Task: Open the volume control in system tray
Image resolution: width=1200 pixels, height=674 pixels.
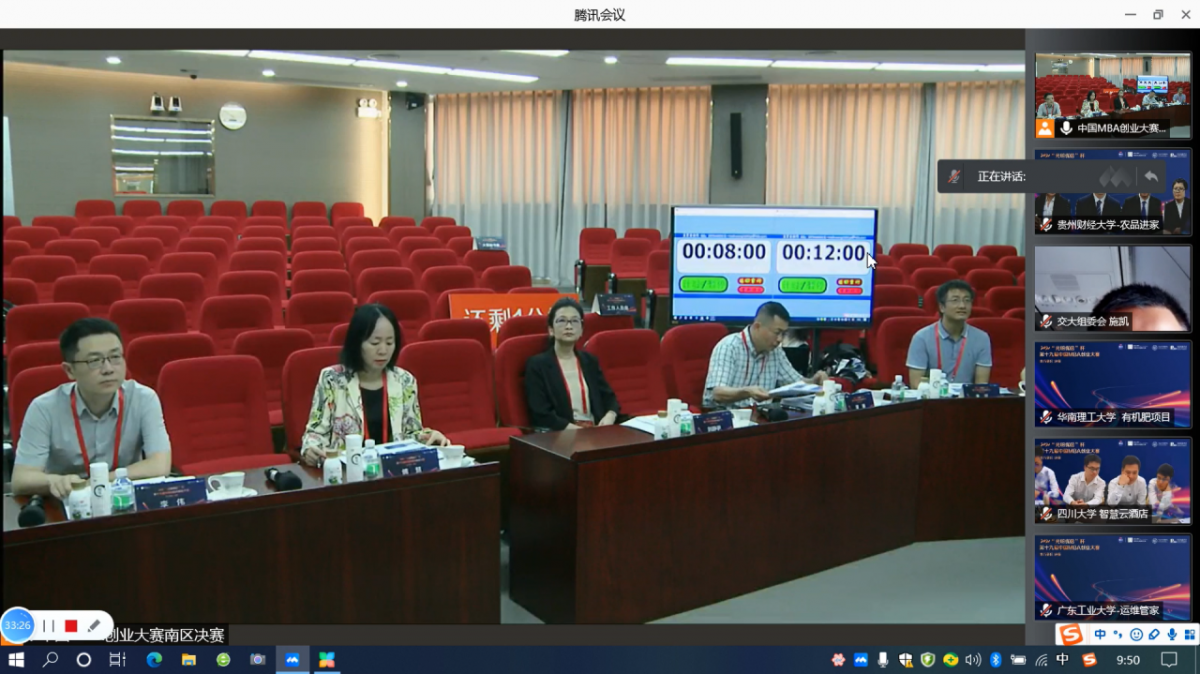Action: [x=973, y=660]
